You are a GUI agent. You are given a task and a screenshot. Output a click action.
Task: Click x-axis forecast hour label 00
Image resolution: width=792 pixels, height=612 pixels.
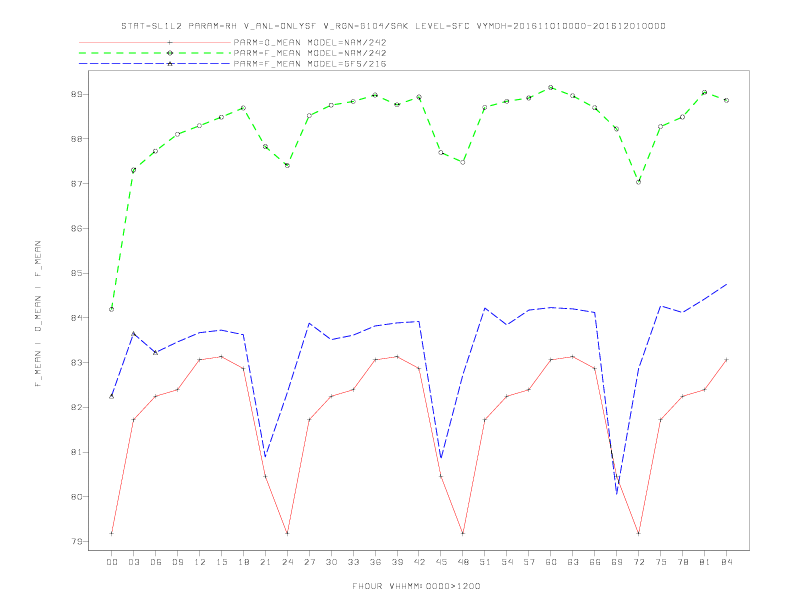click(112, 562)
